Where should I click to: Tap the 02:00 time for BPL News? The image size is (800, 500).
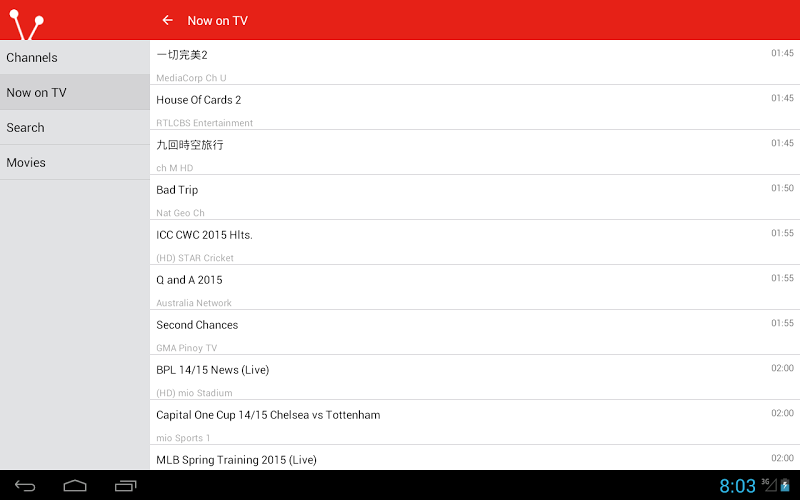pyautogui.click(x=782, y=368)
